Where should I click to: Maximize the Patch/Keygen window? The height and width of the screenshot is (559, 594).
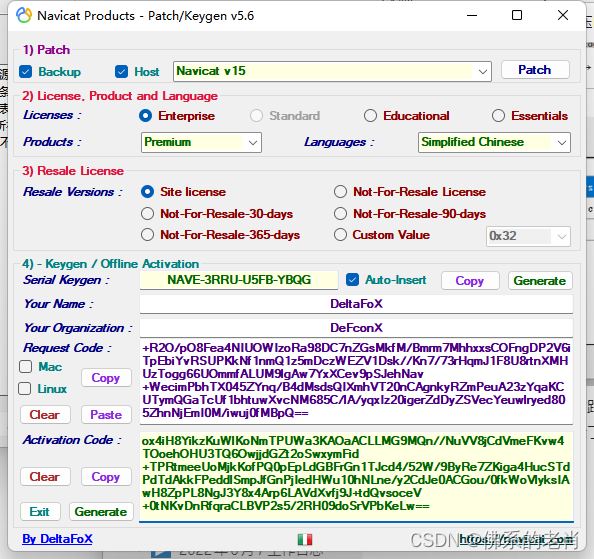[x=517, y=16]
